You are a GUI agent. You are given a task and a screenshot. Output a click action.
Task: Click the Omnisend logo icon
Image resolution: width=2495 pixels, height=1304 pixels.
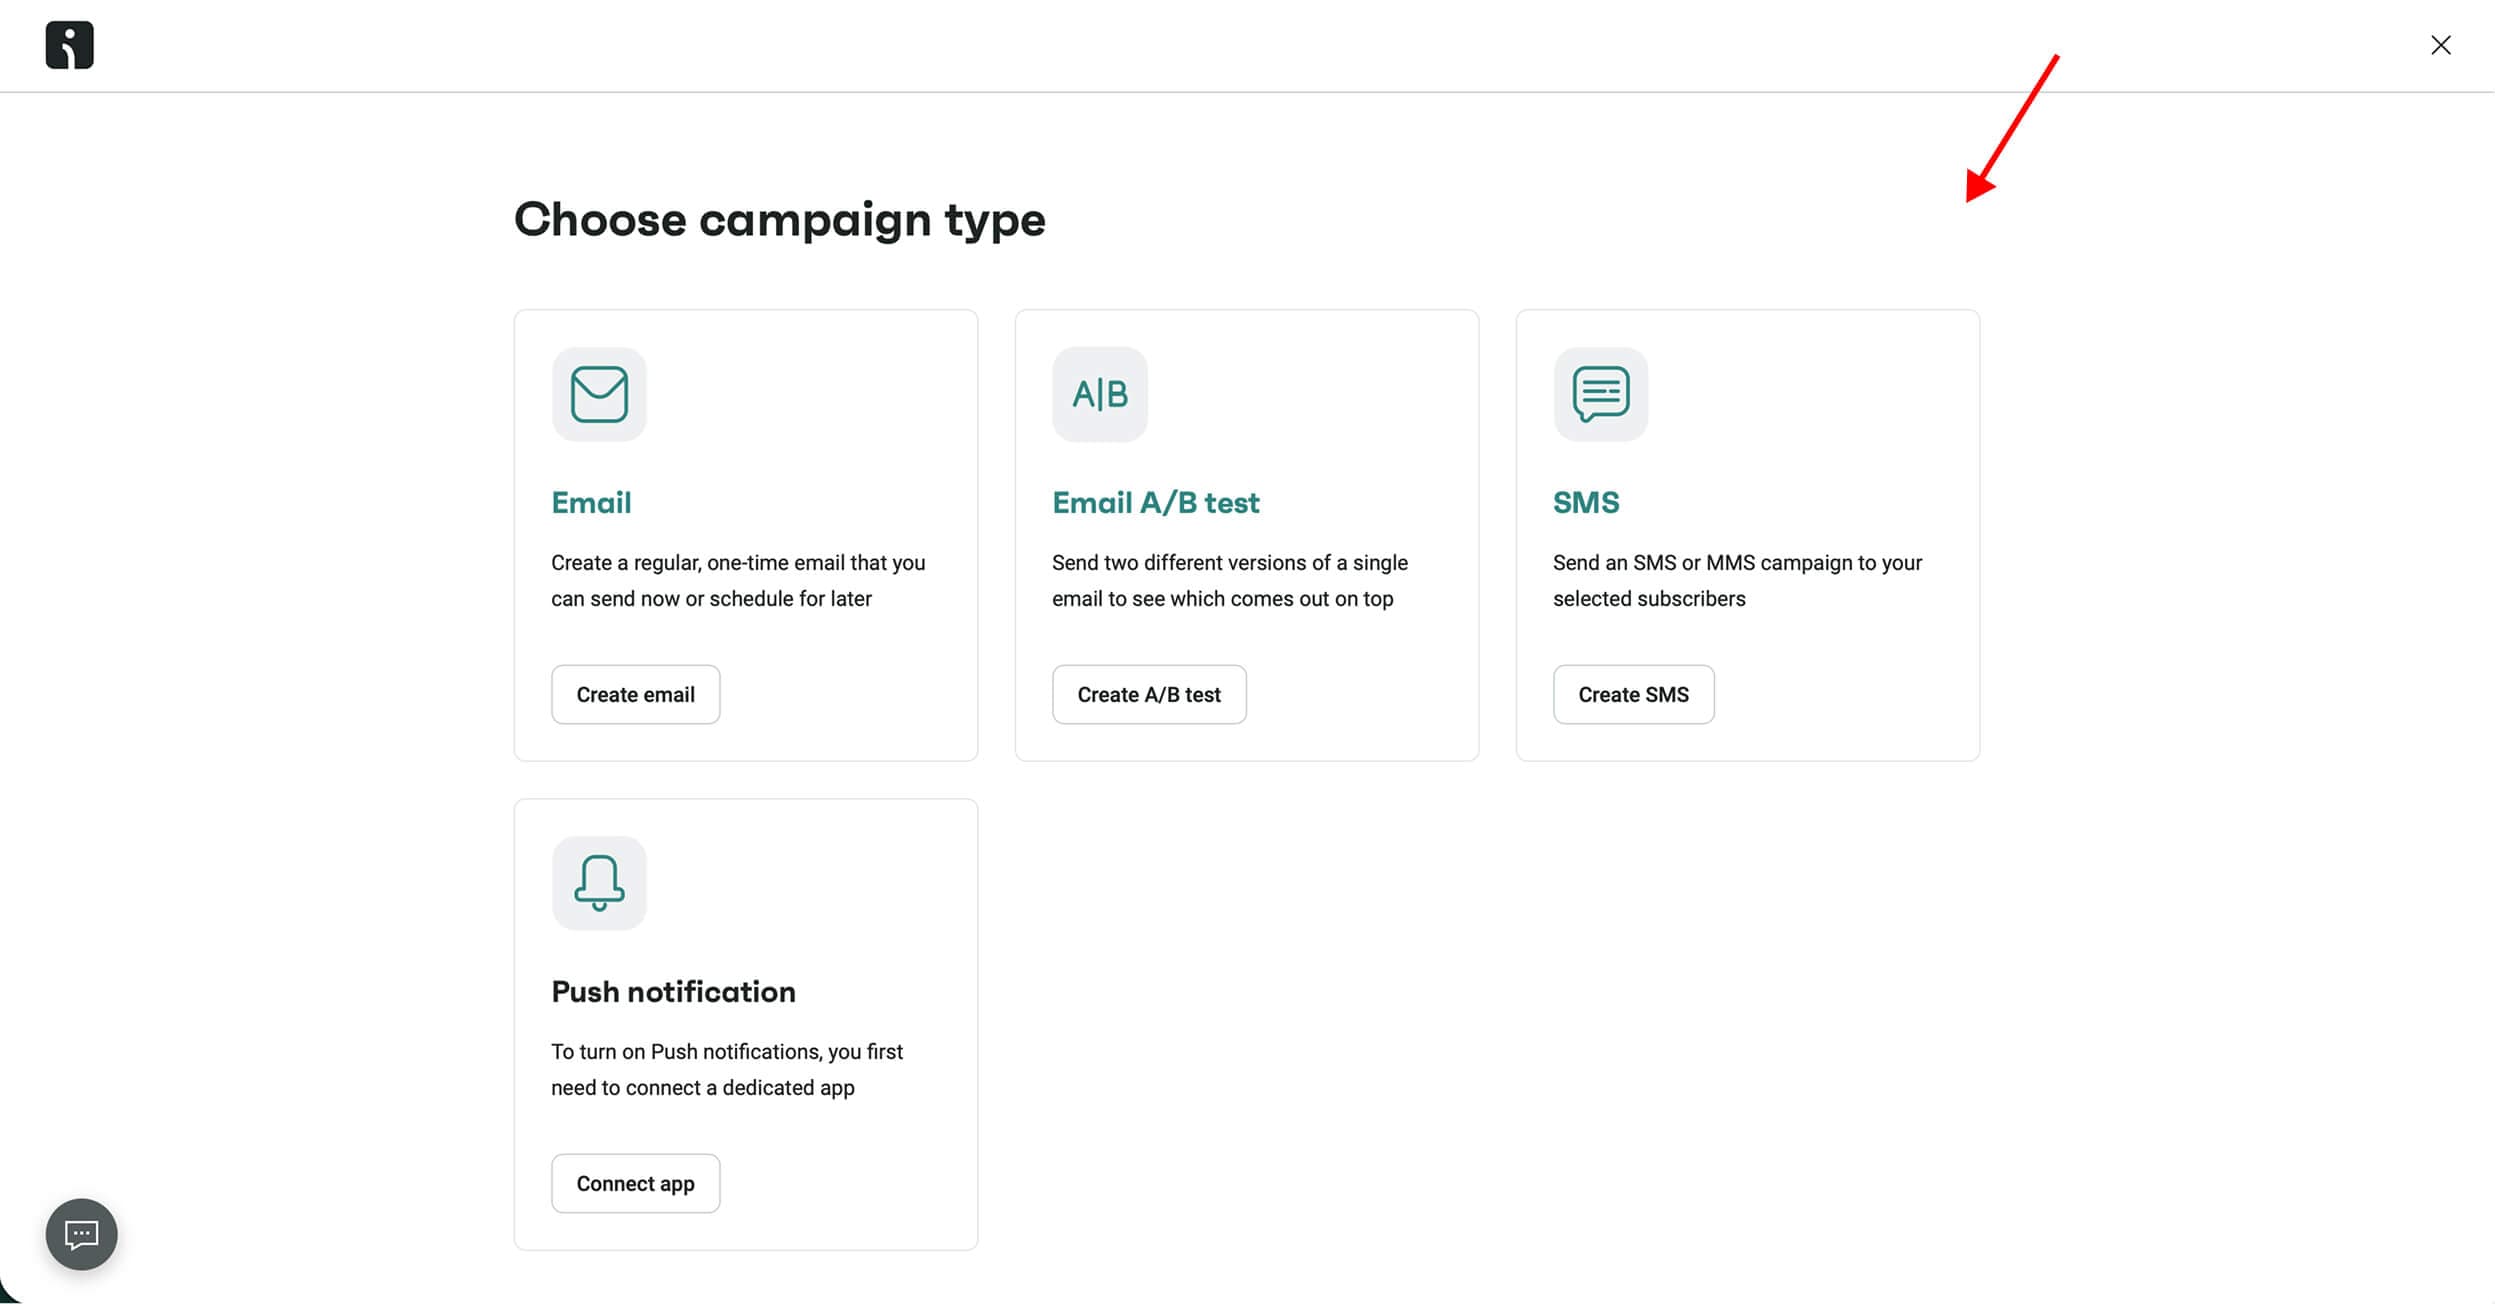[69, 45]
